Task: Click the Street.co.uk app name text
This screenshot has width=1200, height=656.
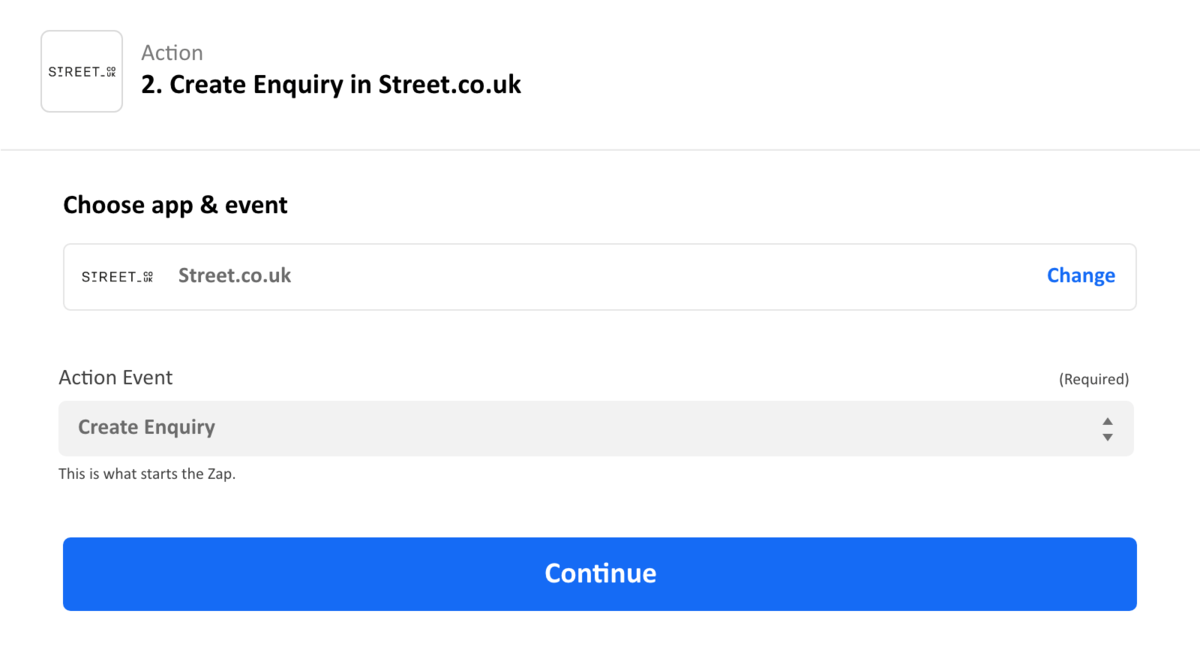Action: (x=234, y=276)
